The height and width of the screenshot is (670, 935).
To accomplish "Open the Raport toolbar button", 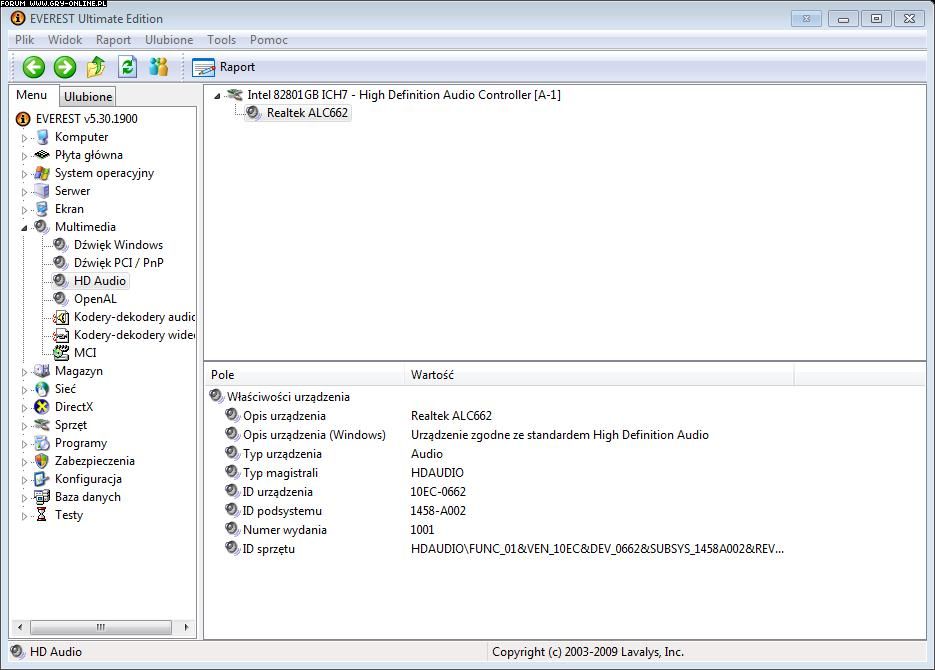I will pyautogui.click(x=224, y=67).
